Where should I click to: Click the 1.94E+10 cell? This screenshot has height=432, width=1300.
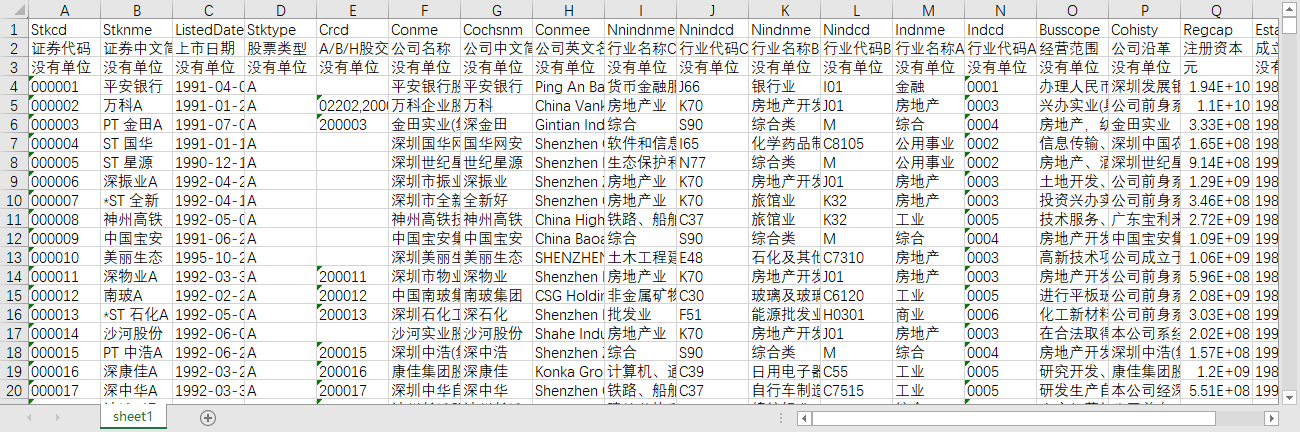[1216, 87]
